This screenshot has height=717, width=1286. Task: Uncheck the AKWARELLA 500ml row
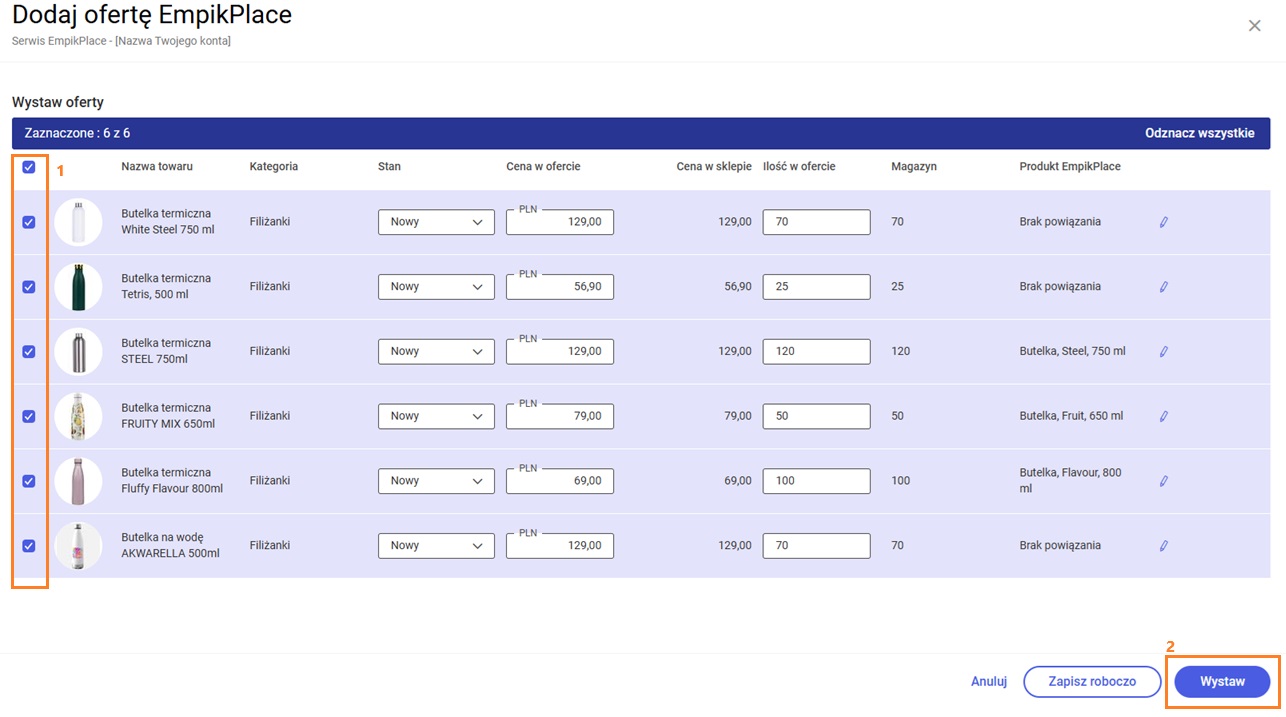[29, 546]
